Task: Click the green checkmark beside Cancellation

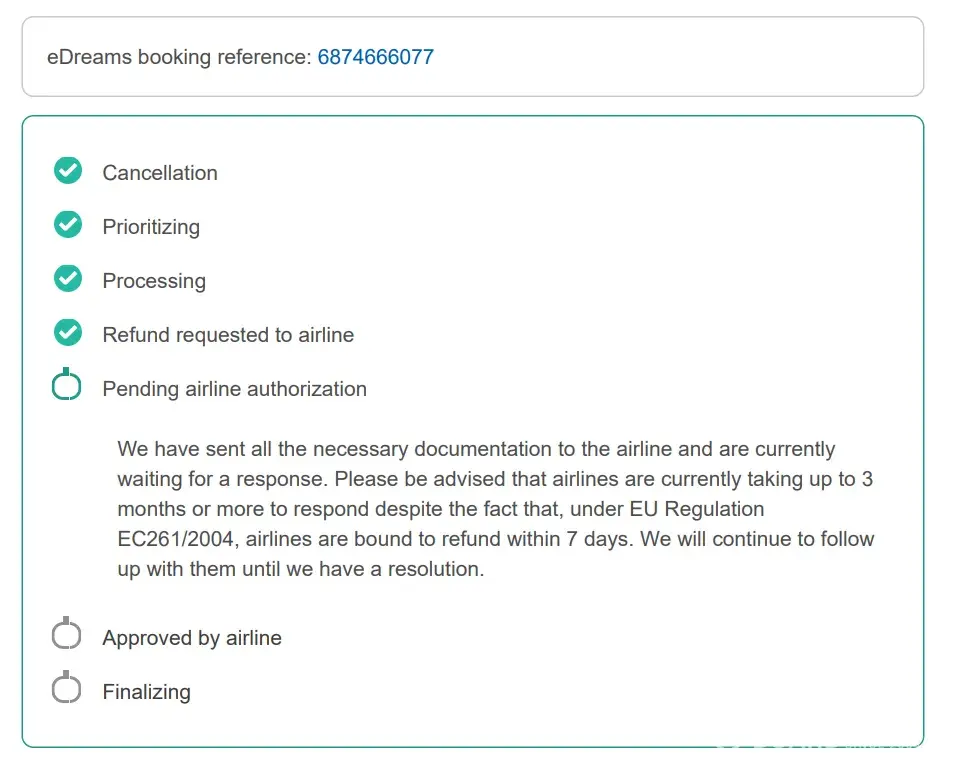Action: point(67,172)
